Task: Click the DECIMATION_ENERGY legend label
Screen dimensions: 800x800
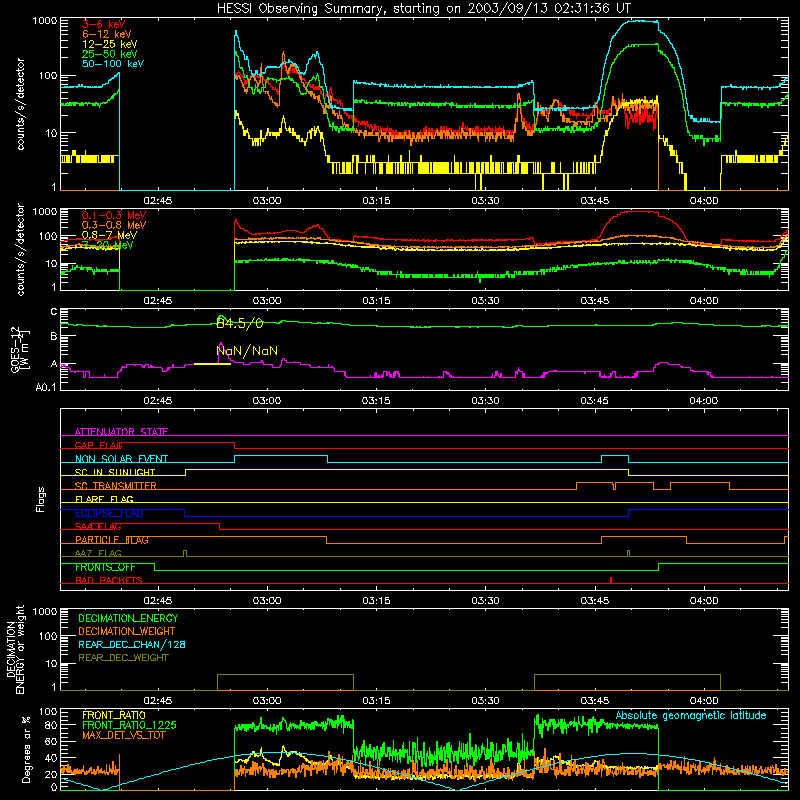Action: pos(128,618)
